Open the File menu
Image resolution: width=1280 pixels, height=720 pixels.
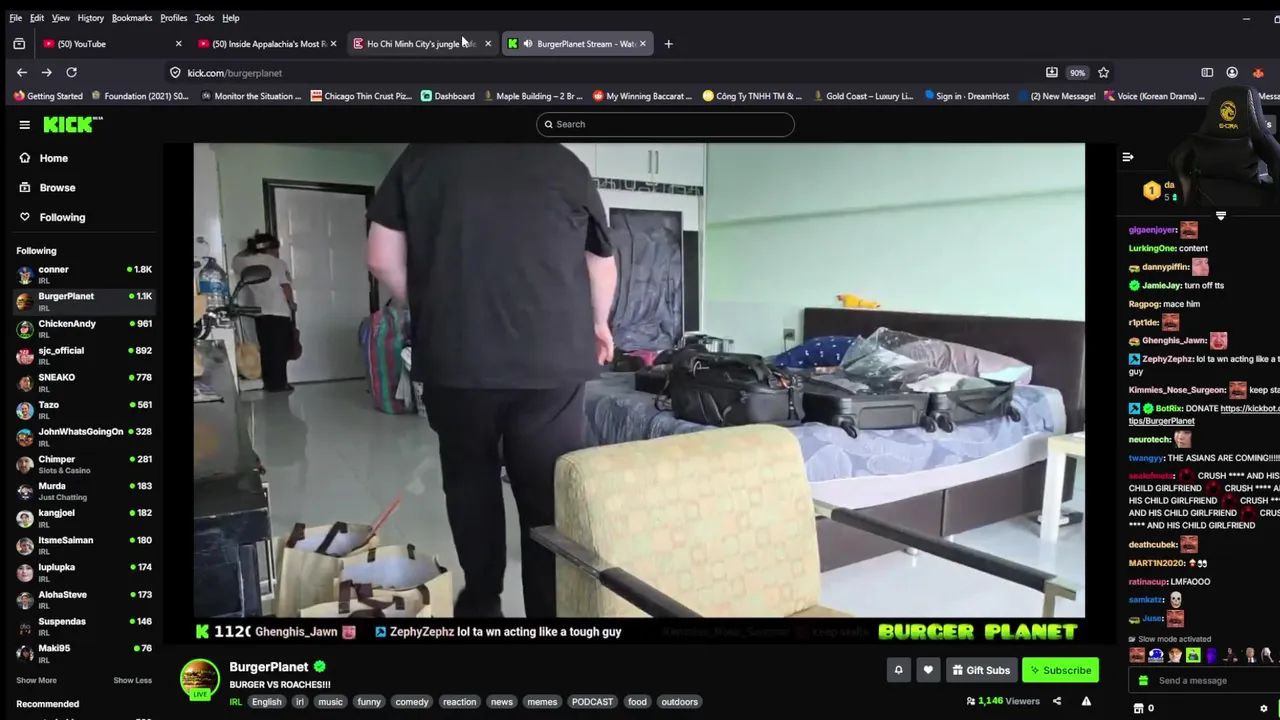pos(16,18)
